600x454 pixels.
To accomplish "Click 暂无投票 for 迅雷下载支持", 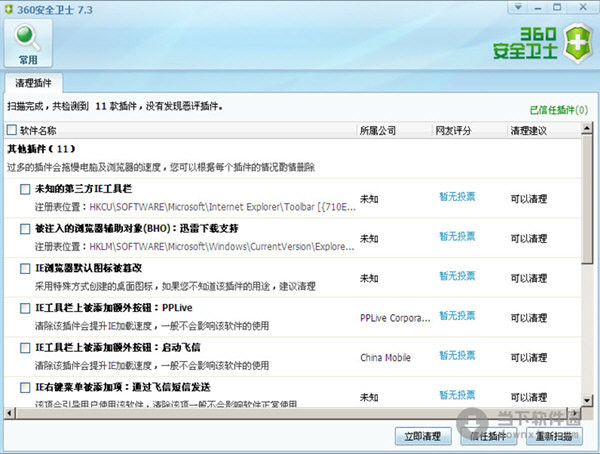I will tap(457, 236).
